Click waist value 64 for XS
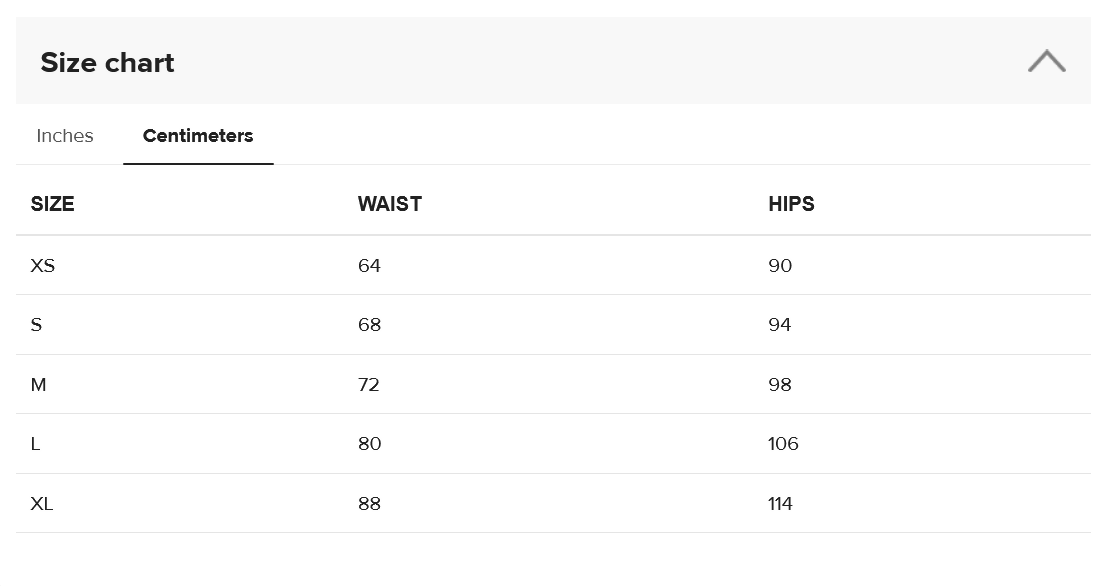1106x586 pixels. pos(369,266)
